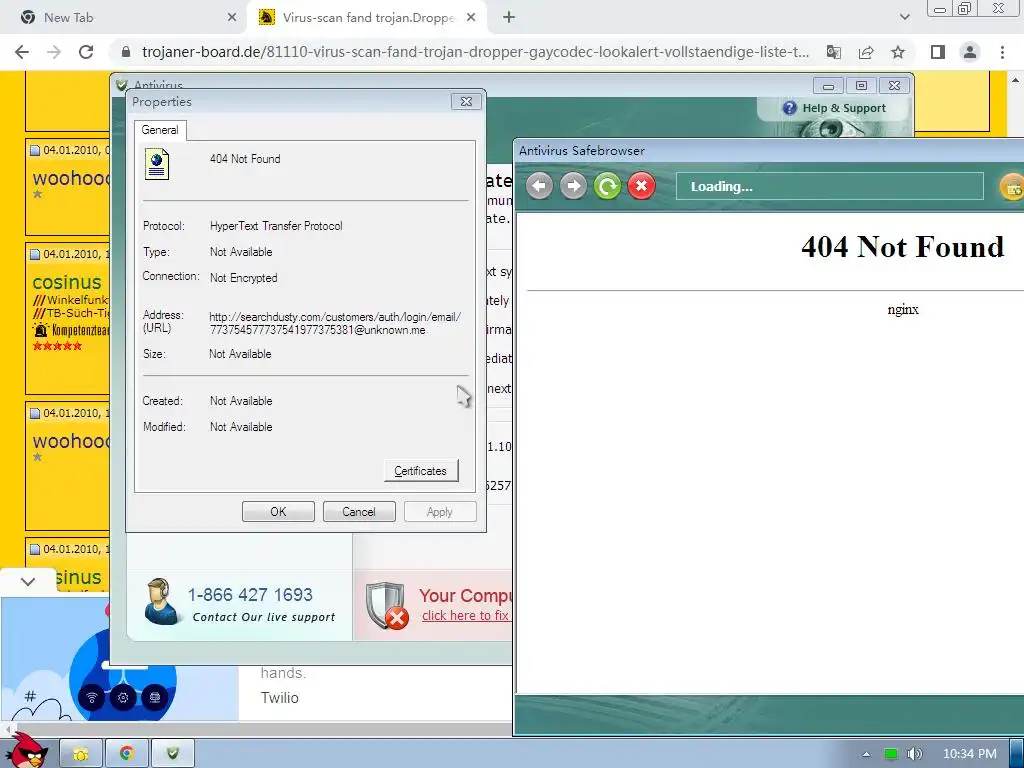
Task: Click the Antivirus shield taskbar icon
Action: click(x=173, y=754)
